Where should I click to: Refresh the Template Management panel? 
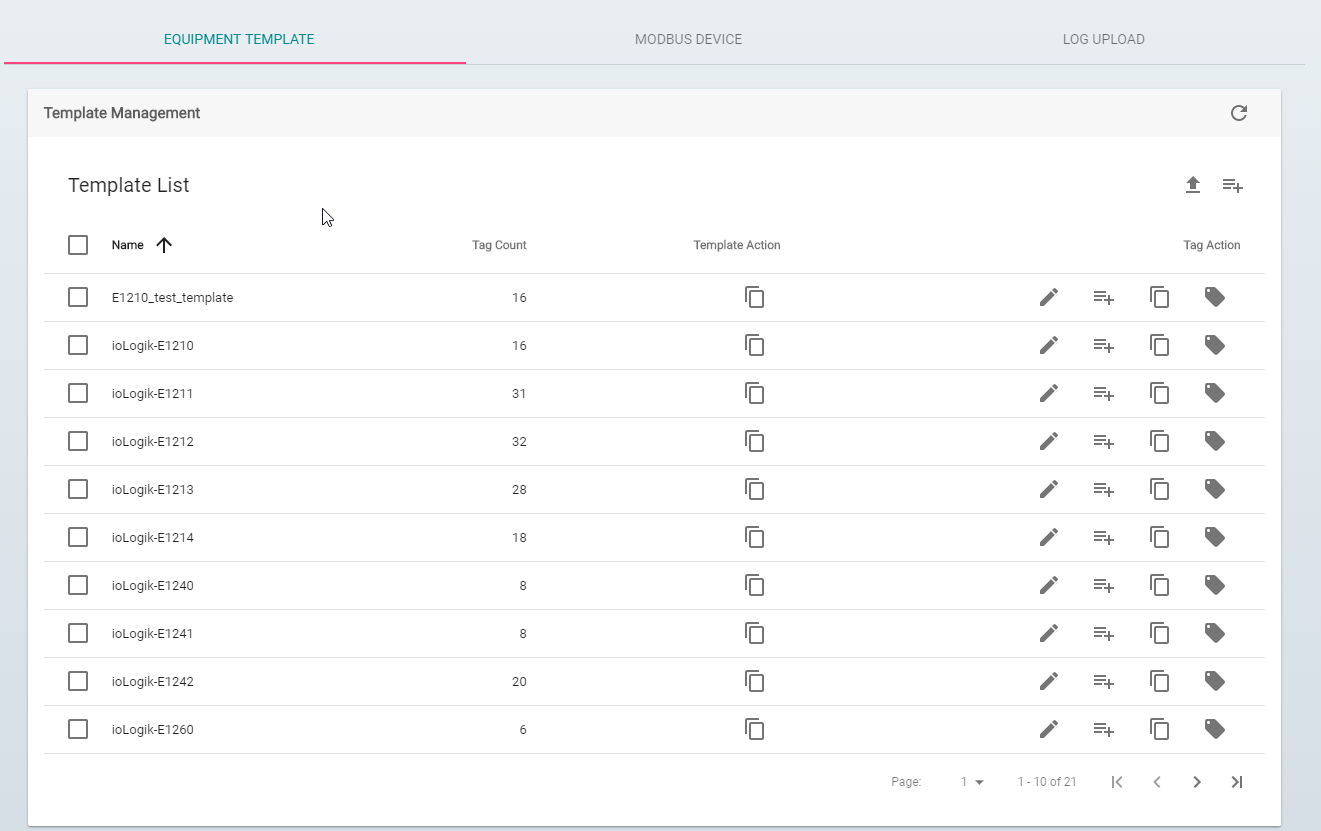[1239, 113]
